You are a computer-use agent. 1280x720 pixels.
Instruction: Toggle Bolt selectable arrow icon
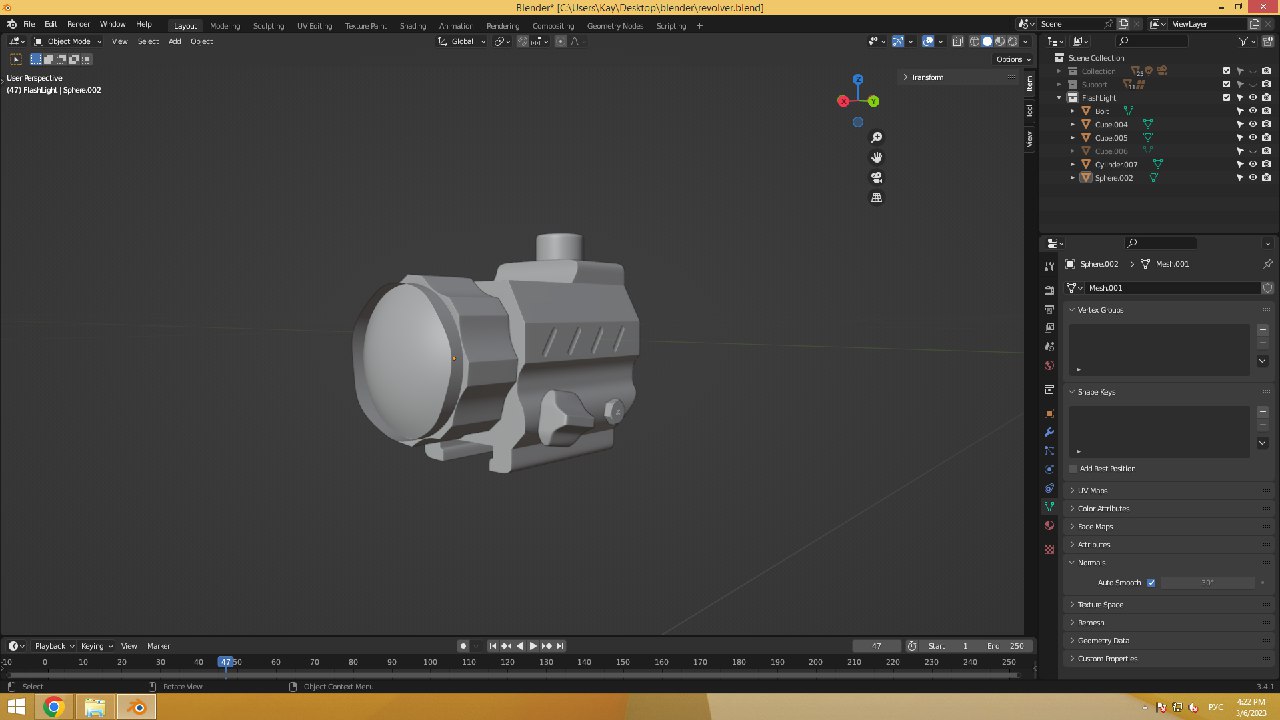point(1240,111)
